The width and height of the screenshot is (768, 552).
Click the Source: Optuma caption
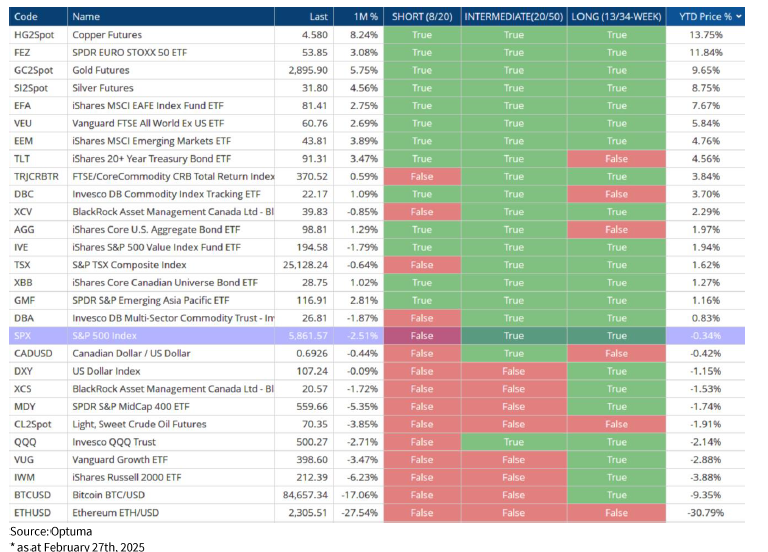tap(51, 531)
